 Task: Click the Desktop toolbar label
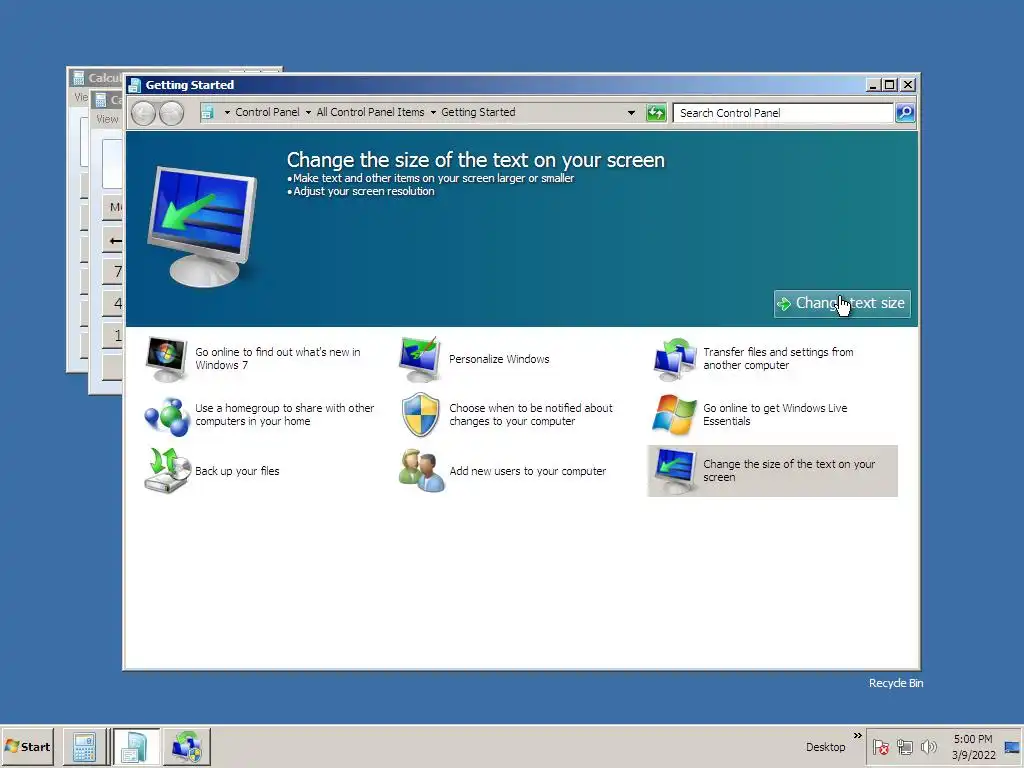coord(825,747)
